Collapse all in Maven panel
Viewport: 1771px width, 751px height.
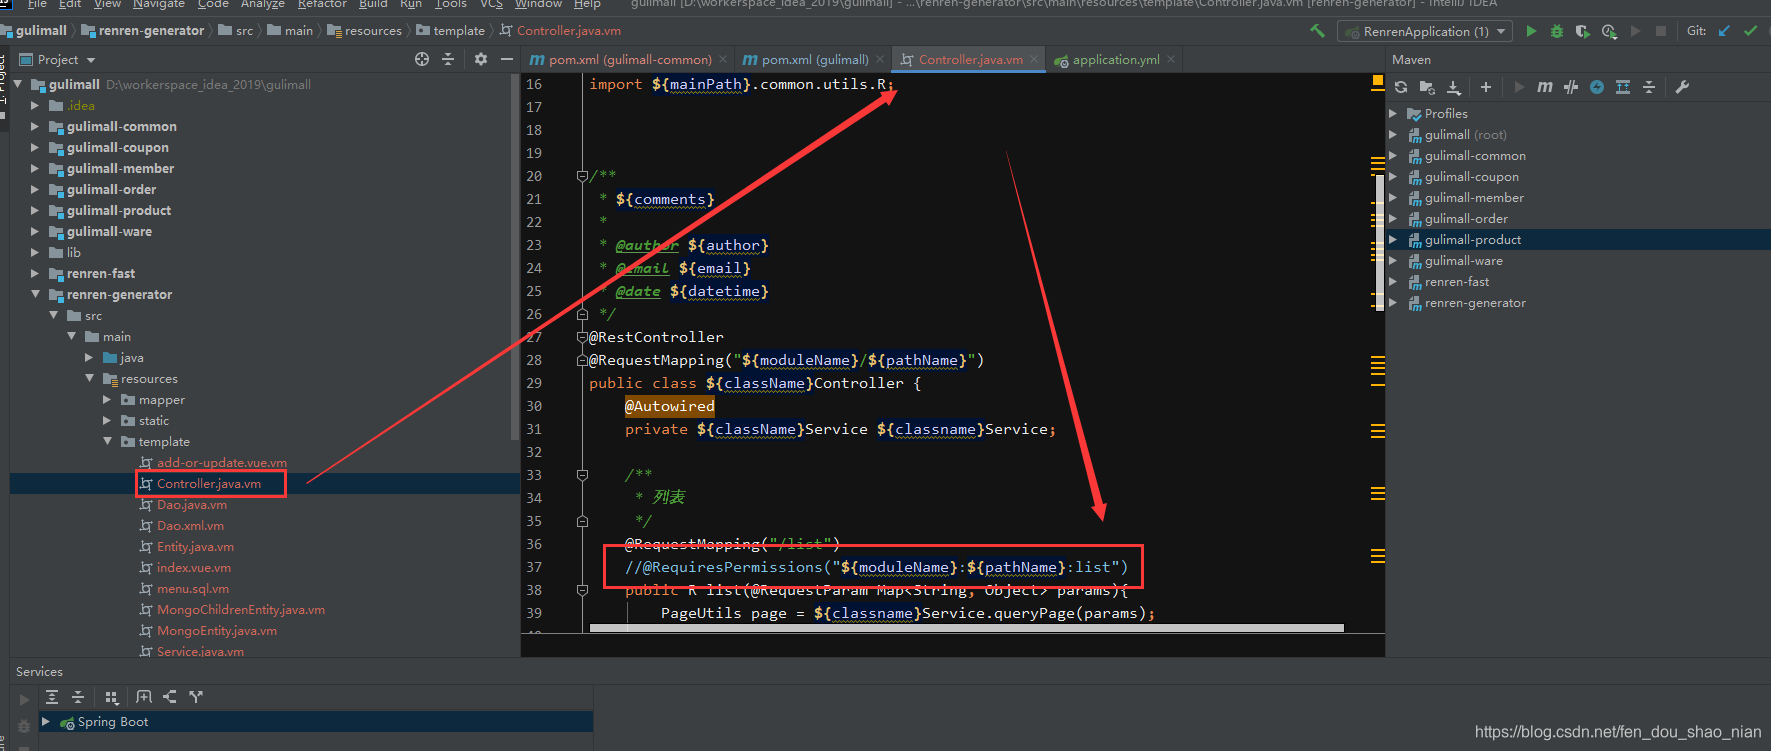pyautogui.click(x=1649, y=87)
